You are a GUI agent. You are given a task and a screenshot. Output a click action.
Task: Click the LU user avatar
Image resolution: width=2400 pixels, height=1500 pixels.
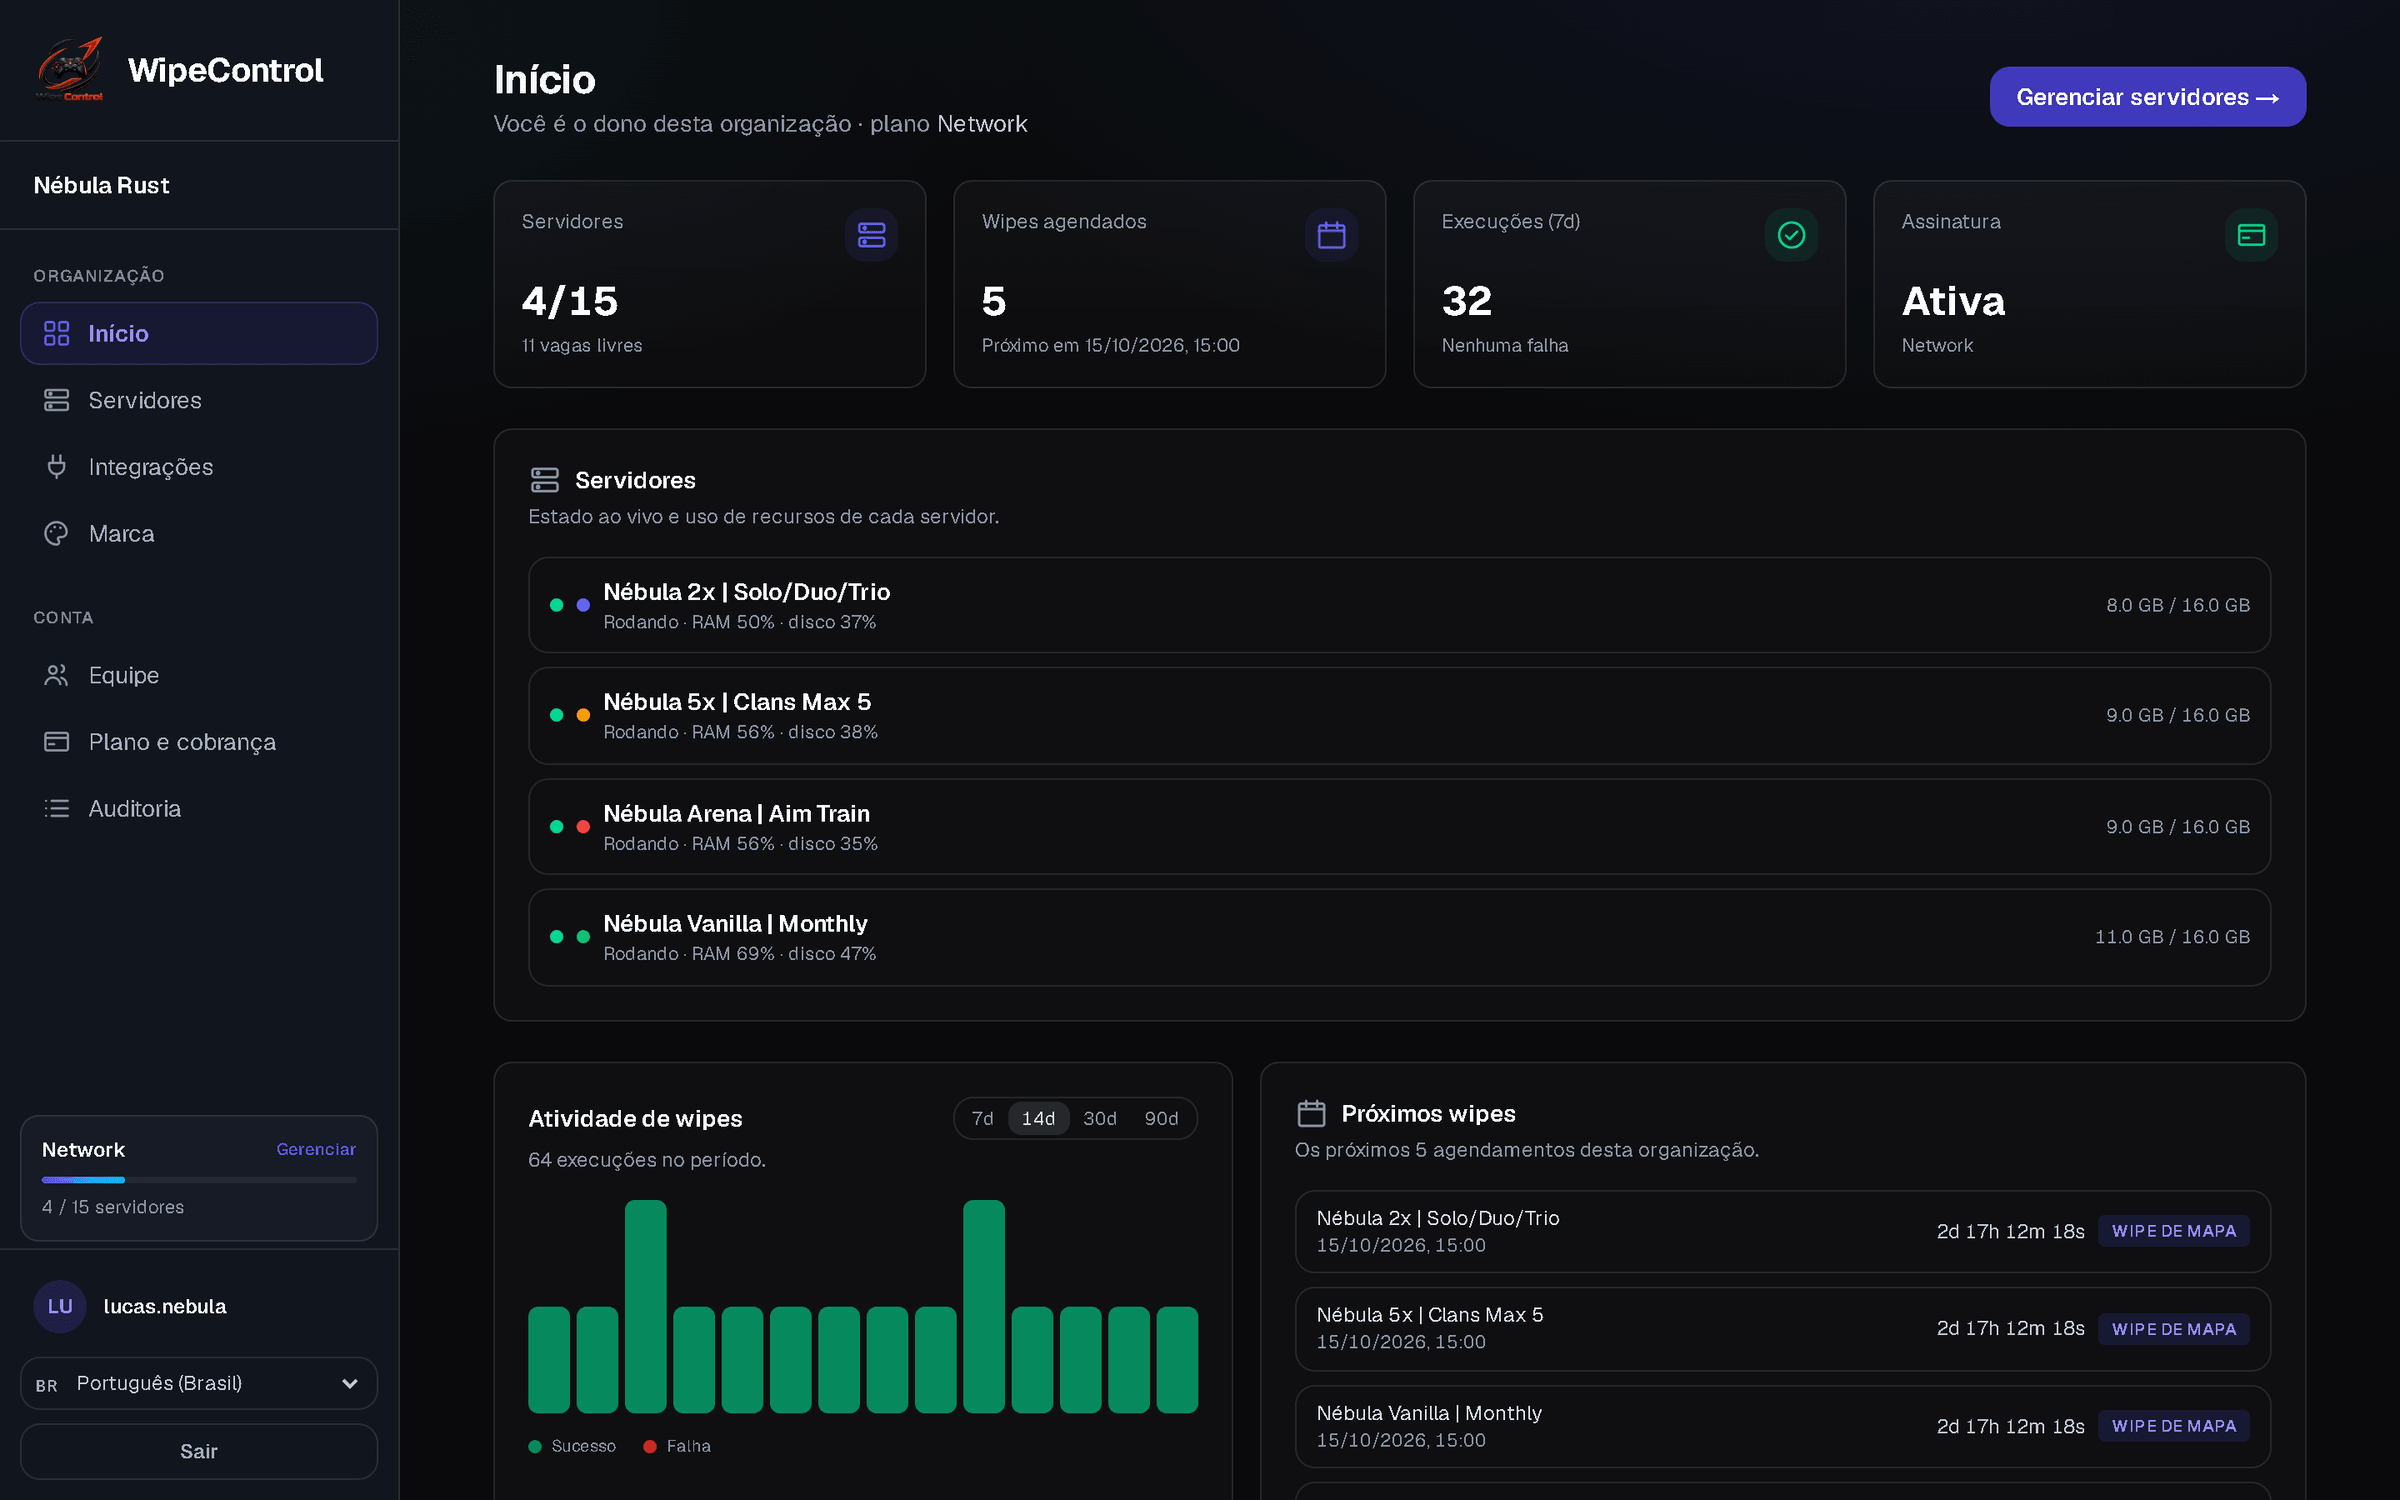pos(60,1306)
